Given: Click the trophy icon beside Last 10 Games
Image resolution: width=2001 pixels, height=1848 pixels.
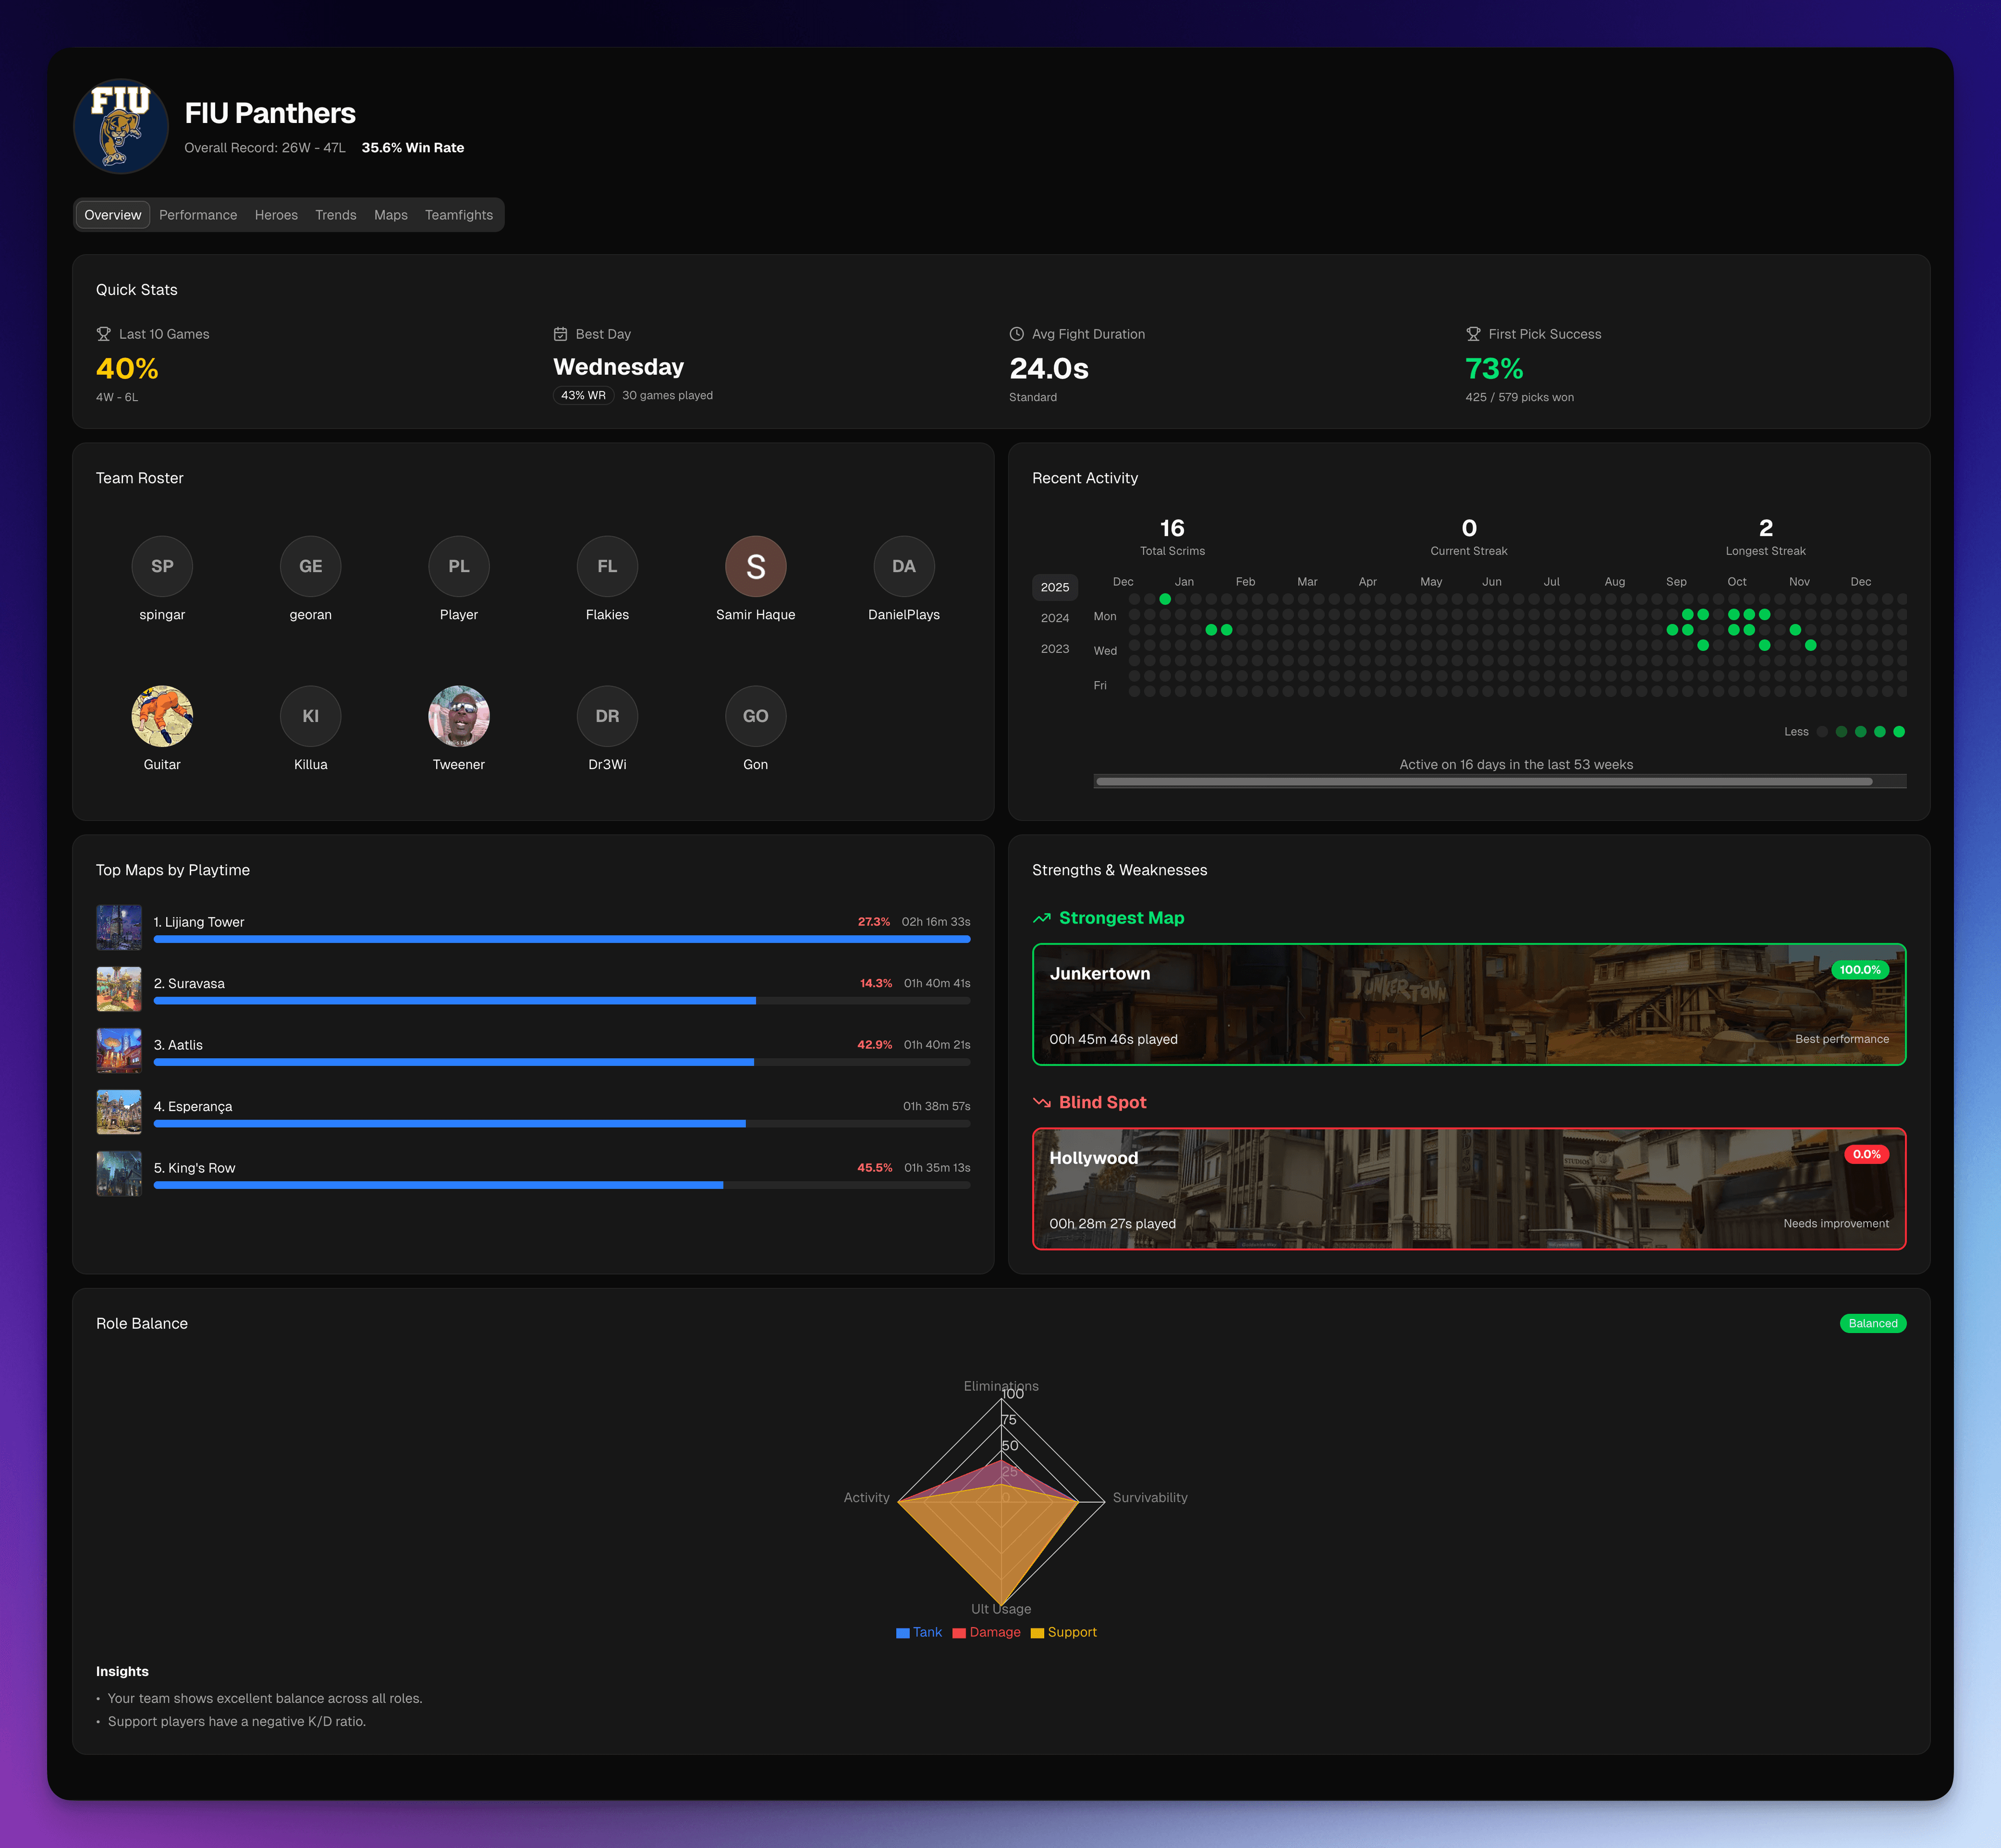Looking at the screenshot, I should click(x=103, y=334).
